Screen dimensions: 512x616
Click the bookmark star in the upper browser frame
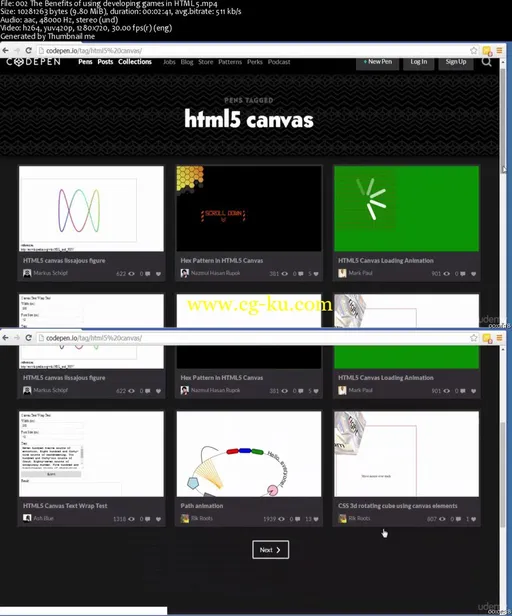[474, 50]
